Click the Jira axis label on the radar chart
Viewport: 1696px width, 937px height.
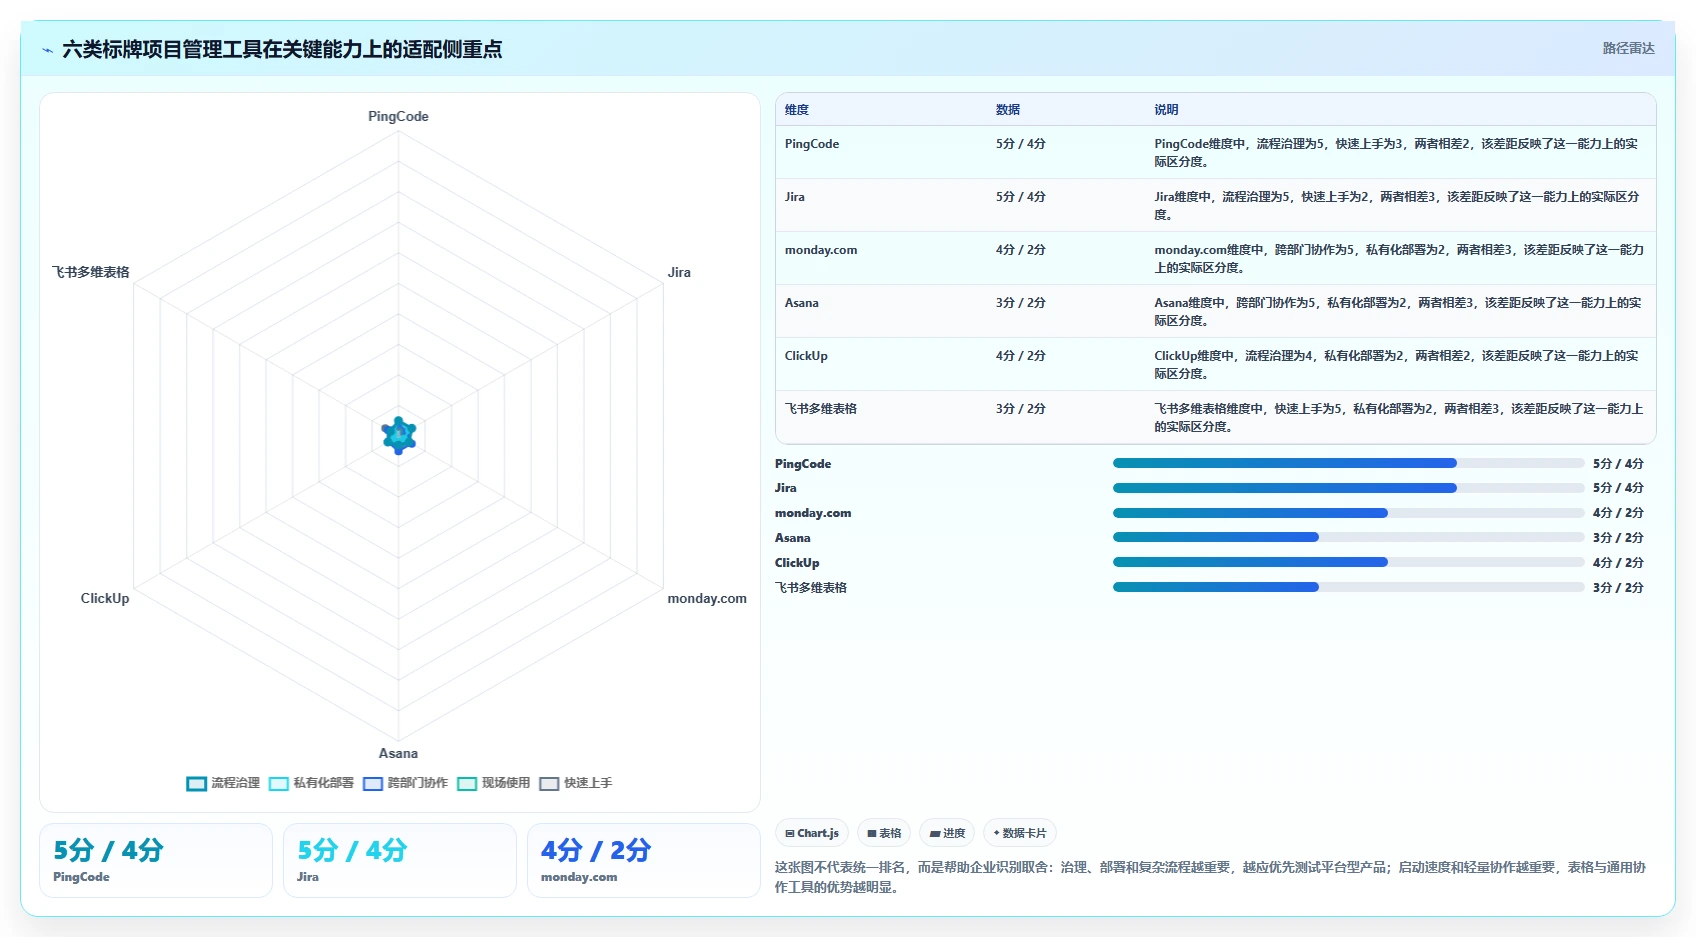tap(679, 272)
